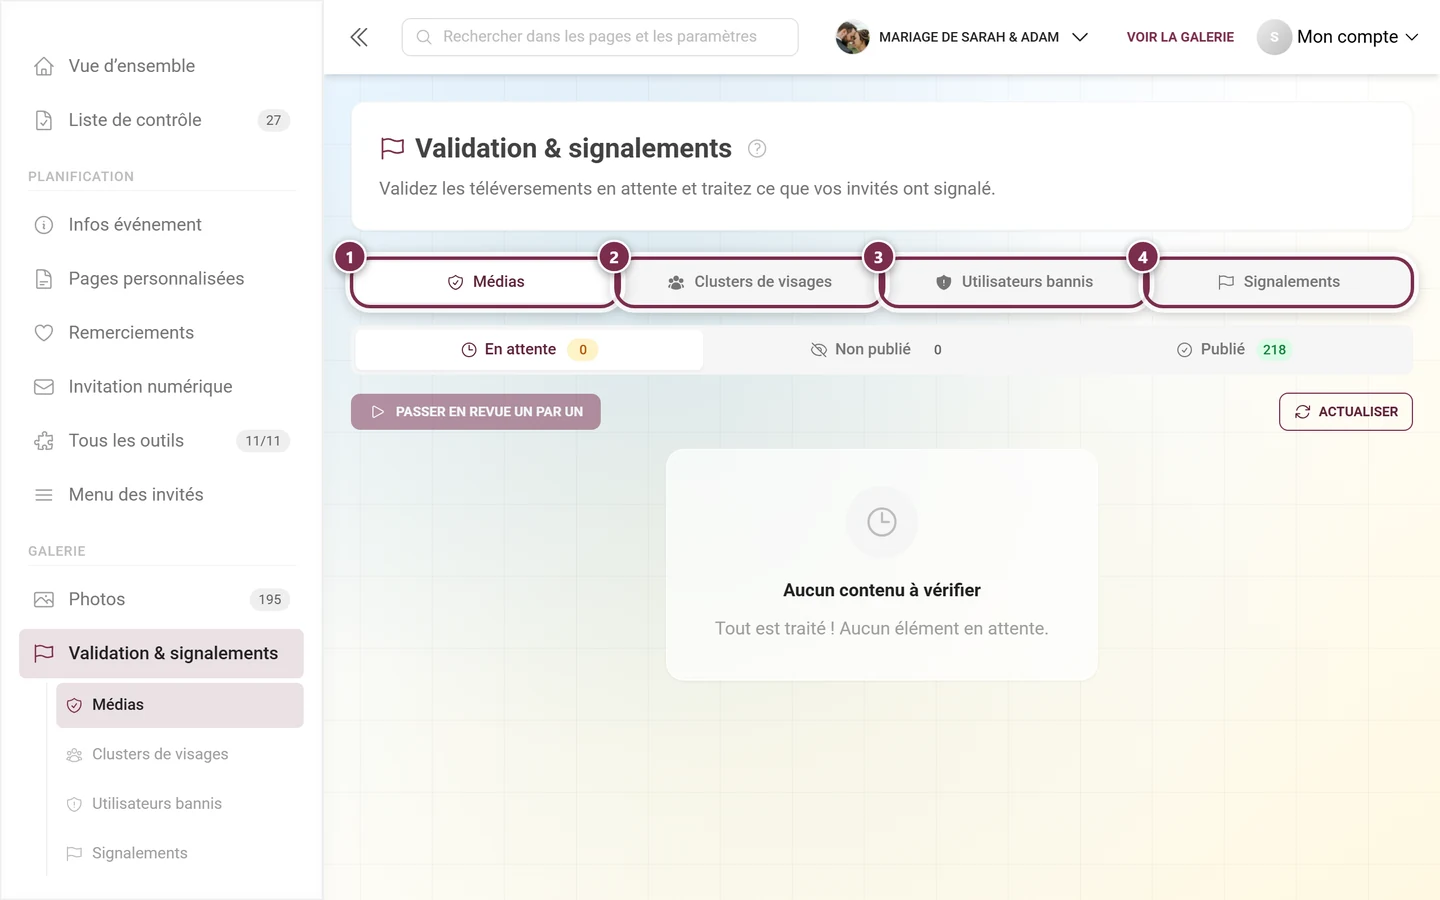The height and width of the screenshot is (900, 1440).
Task: Select Clusters de visages in the sidebar submenu
Action: point(180,755)
